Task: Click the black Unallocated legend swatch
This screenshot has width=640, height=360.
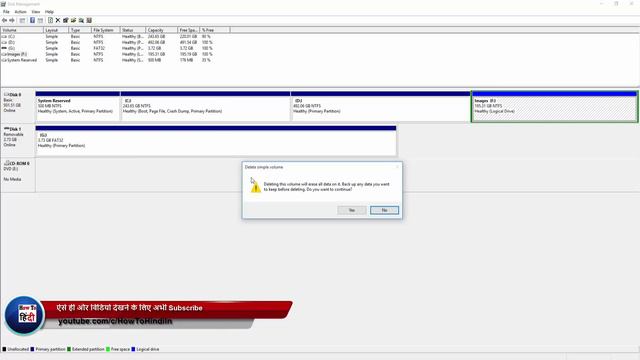Action: pyautogui.click(x=4, y=349)
